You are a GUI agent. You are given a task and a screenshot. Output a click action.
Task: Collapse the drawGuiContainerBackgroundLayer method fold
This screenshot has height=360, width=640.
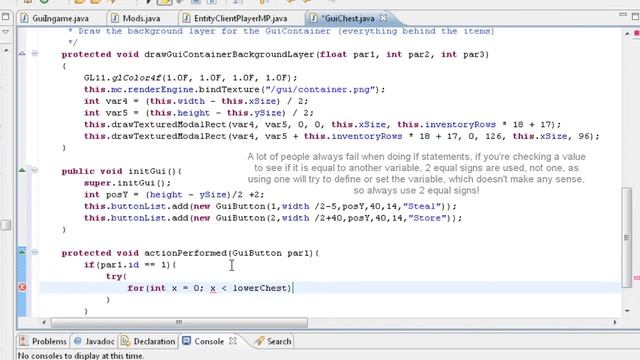click(35, 53)
